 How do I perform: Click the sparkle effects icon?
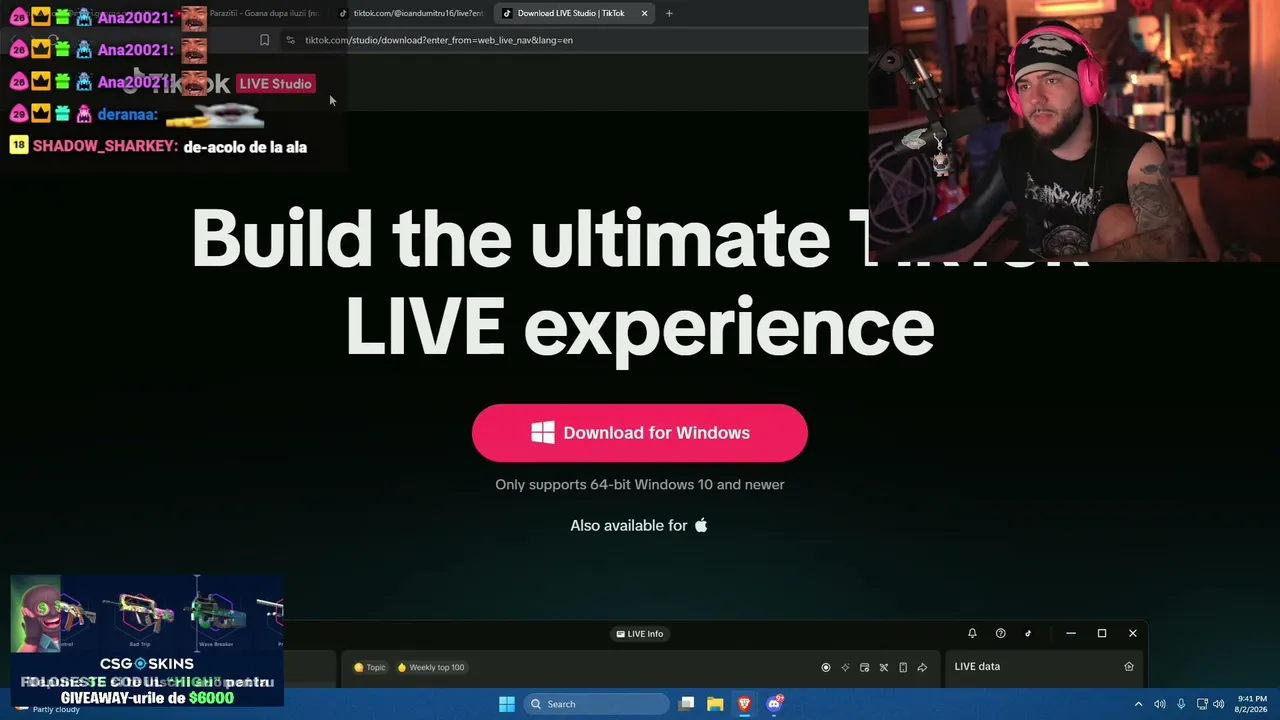coord(845,667)
